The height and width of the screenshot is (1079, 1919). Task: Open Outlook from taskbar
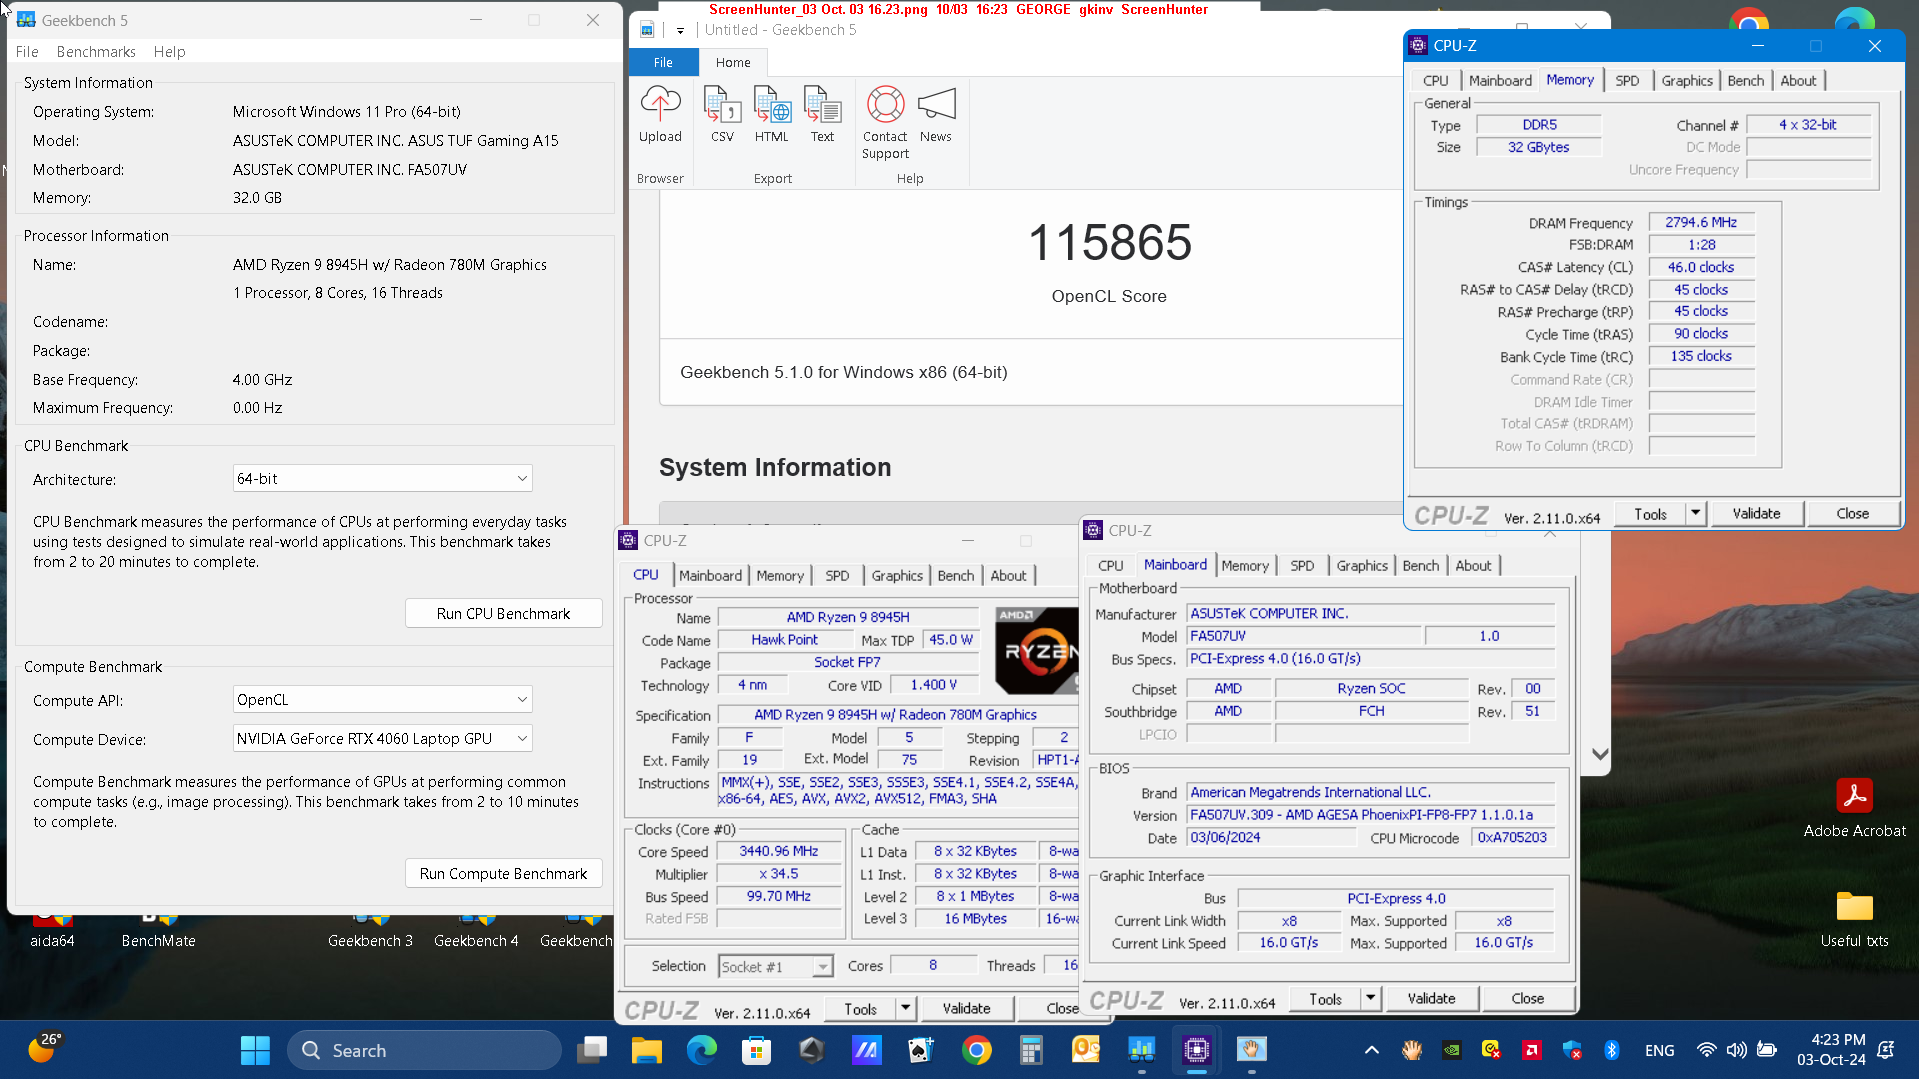pos(1086,1050)
